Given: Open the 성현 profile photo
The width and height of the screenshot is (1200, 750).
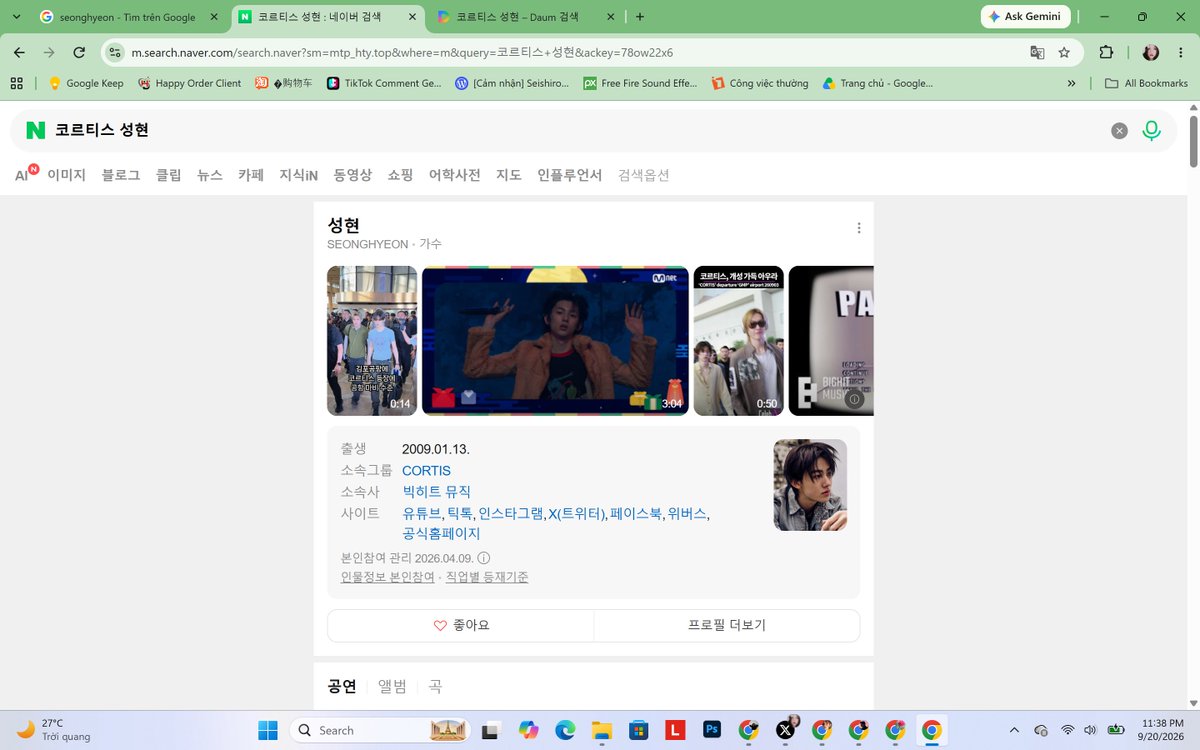Looking at the screenshot, I should coord(810,485).
